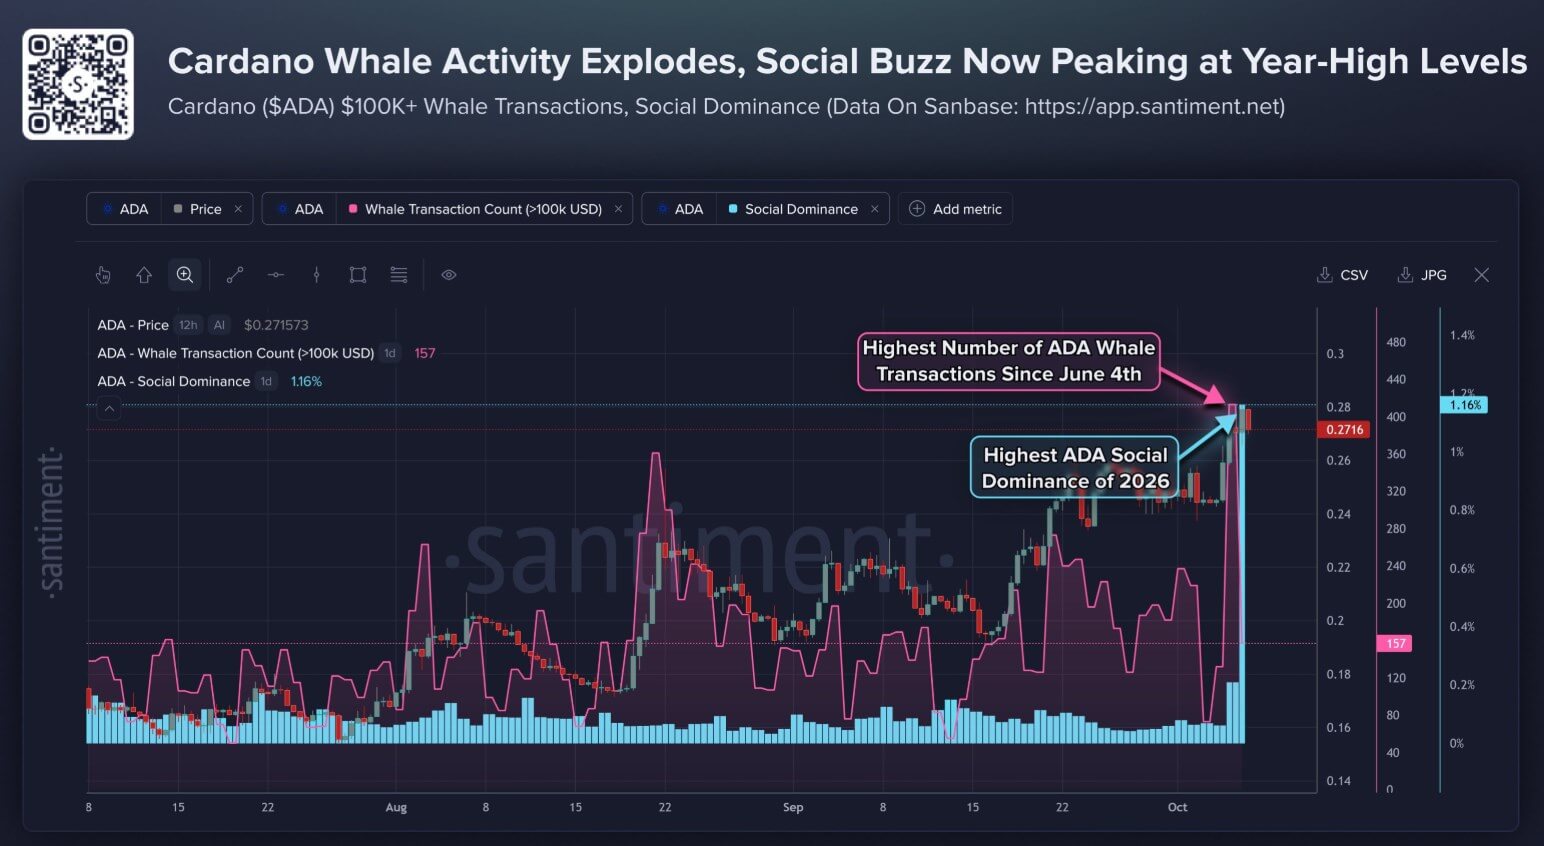Click the pink Whale Transaction color swatch
Viewport: 1544px width, 846px height.
pos(353,209)
